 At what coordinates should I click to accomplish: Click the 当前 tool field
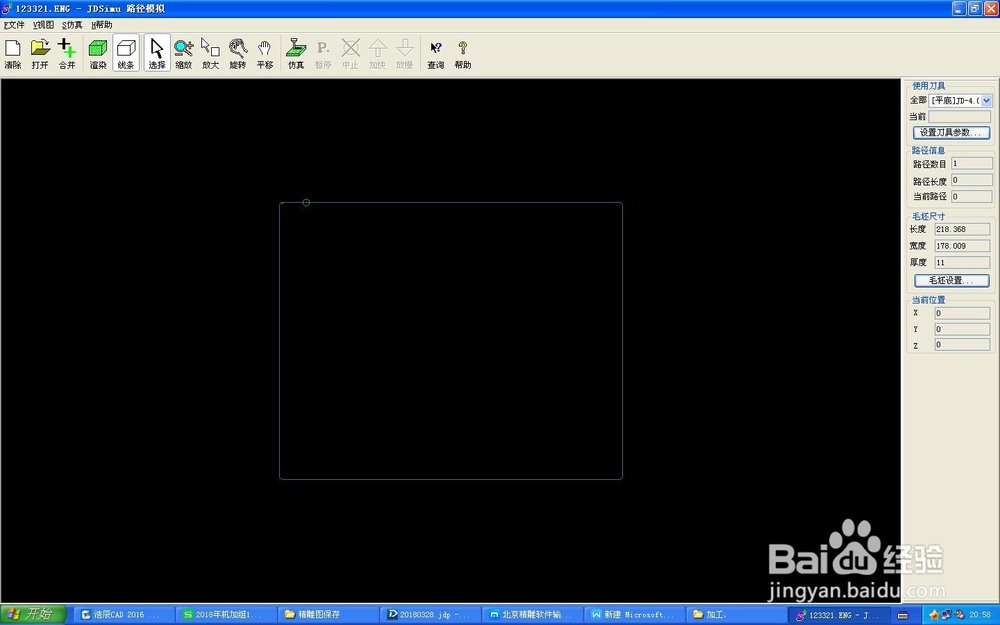960,117
